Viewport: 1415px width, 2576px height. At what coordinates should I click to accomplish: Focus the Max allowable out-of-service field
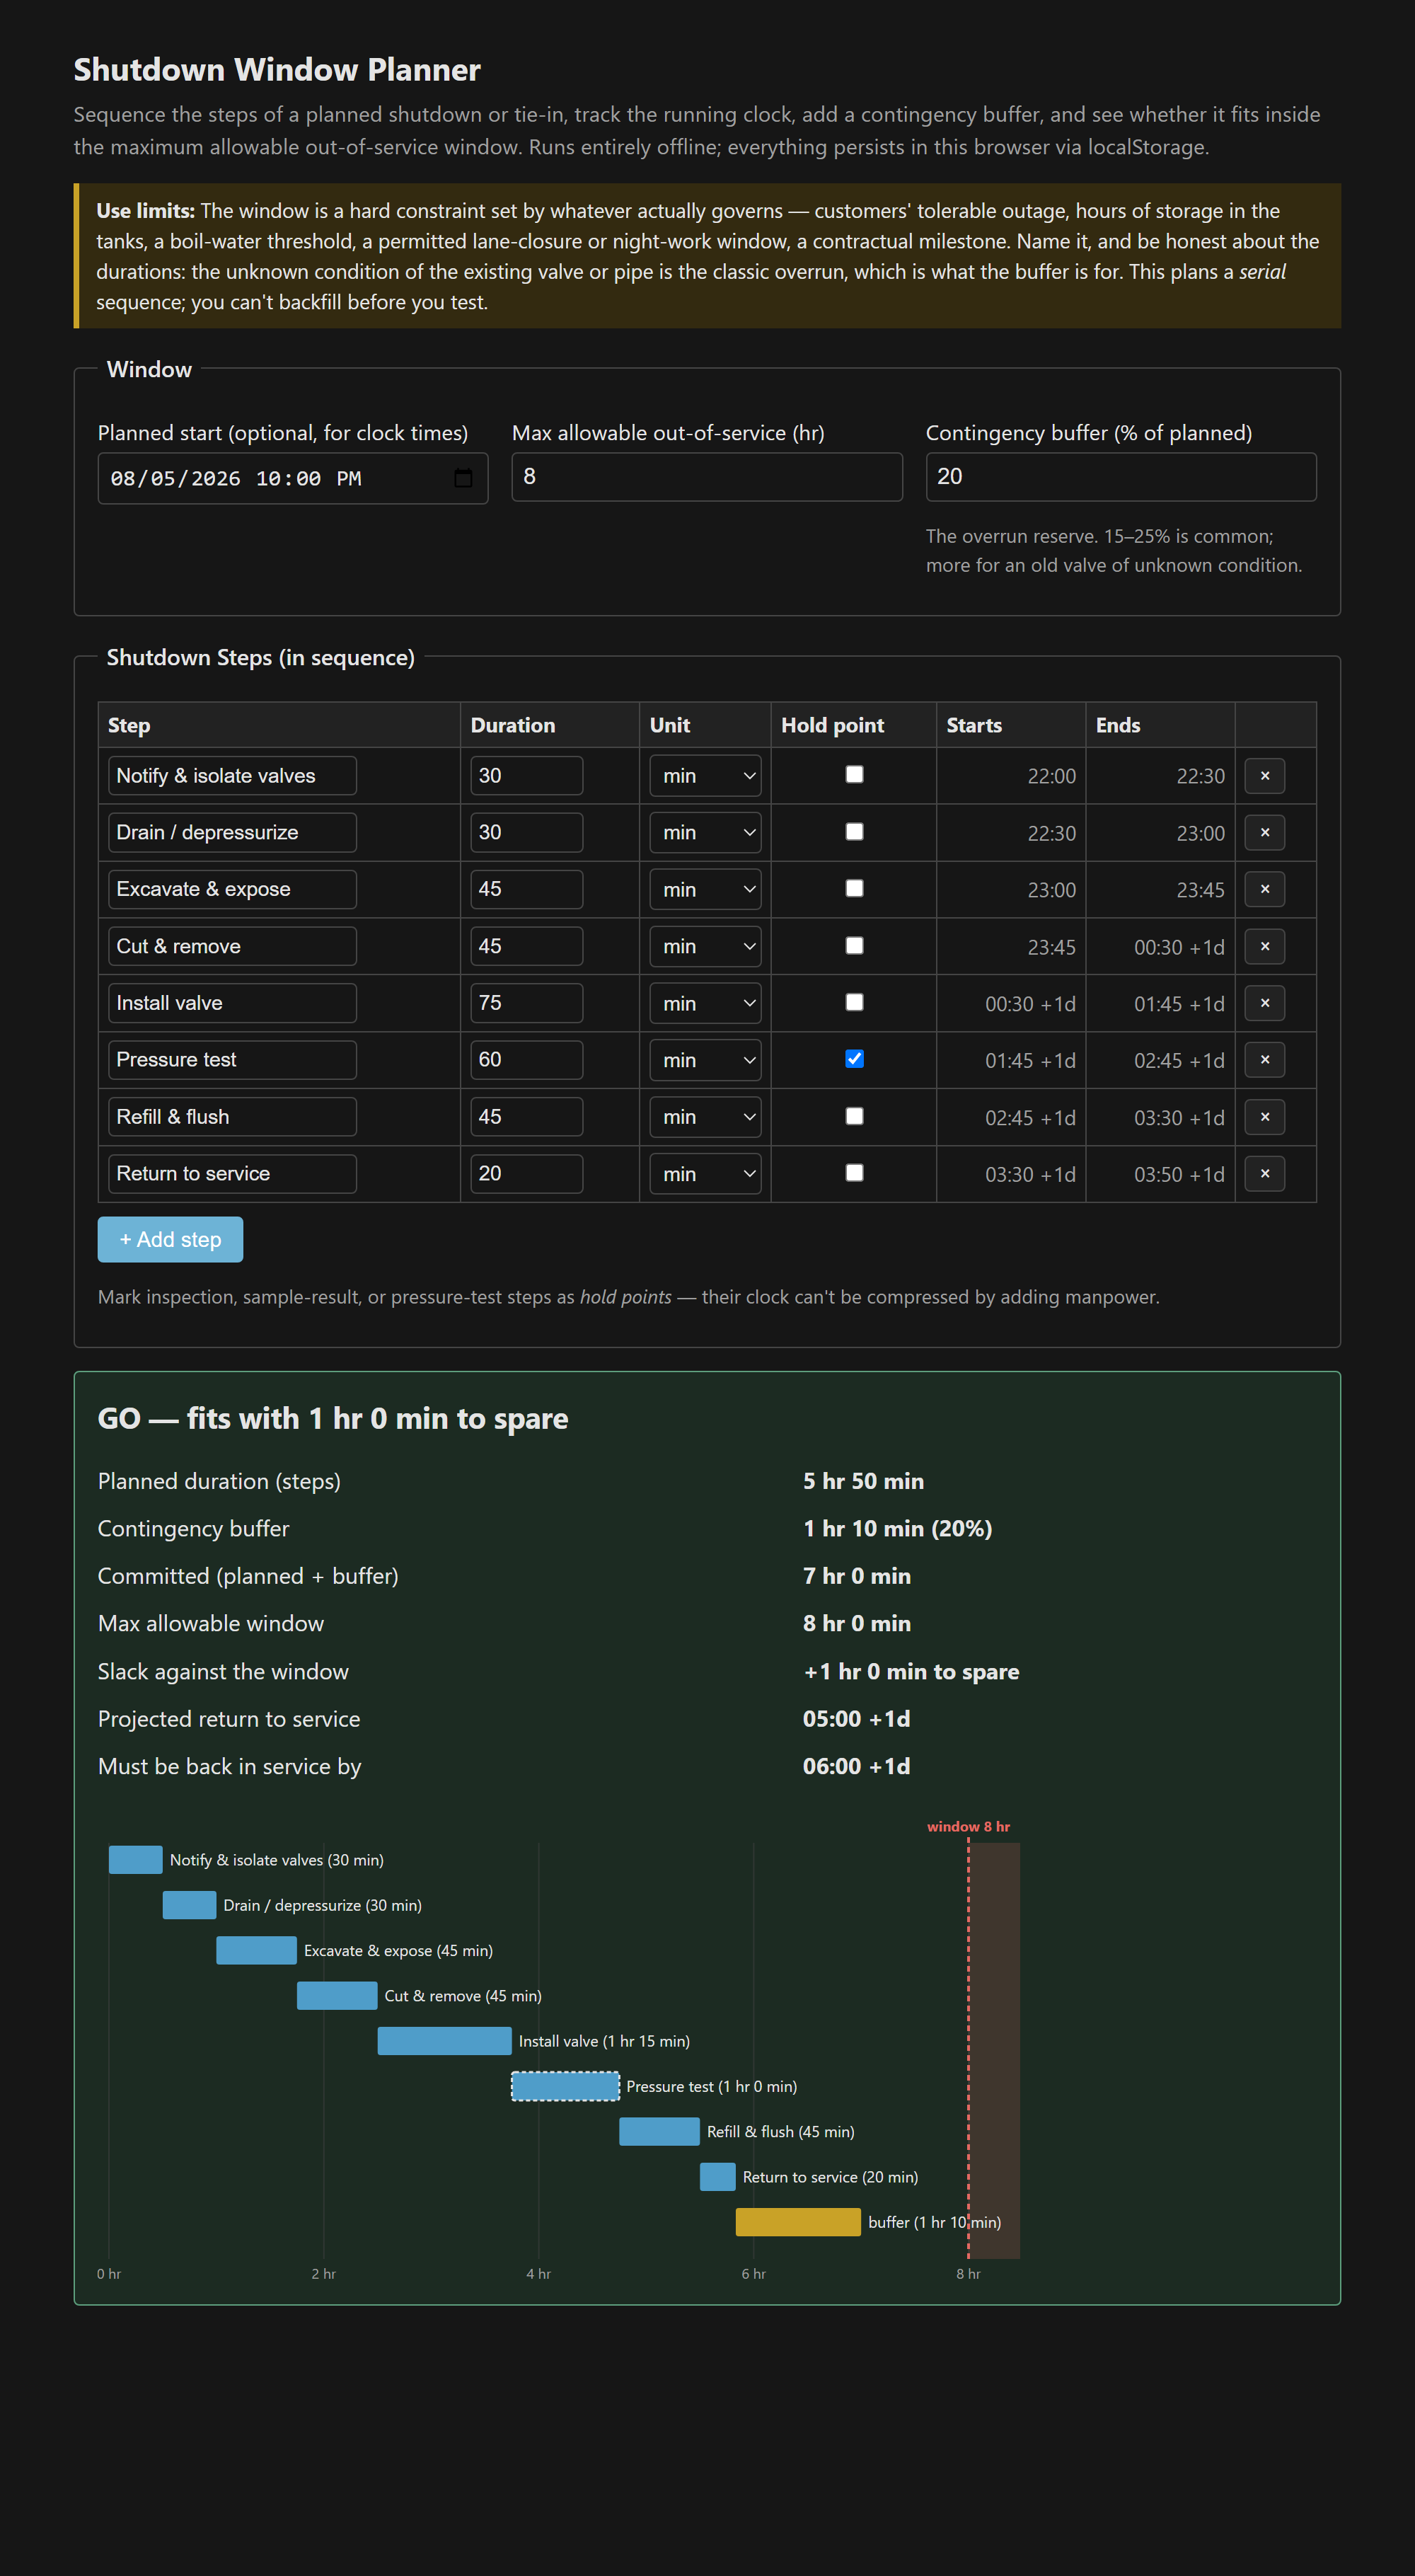707,477
